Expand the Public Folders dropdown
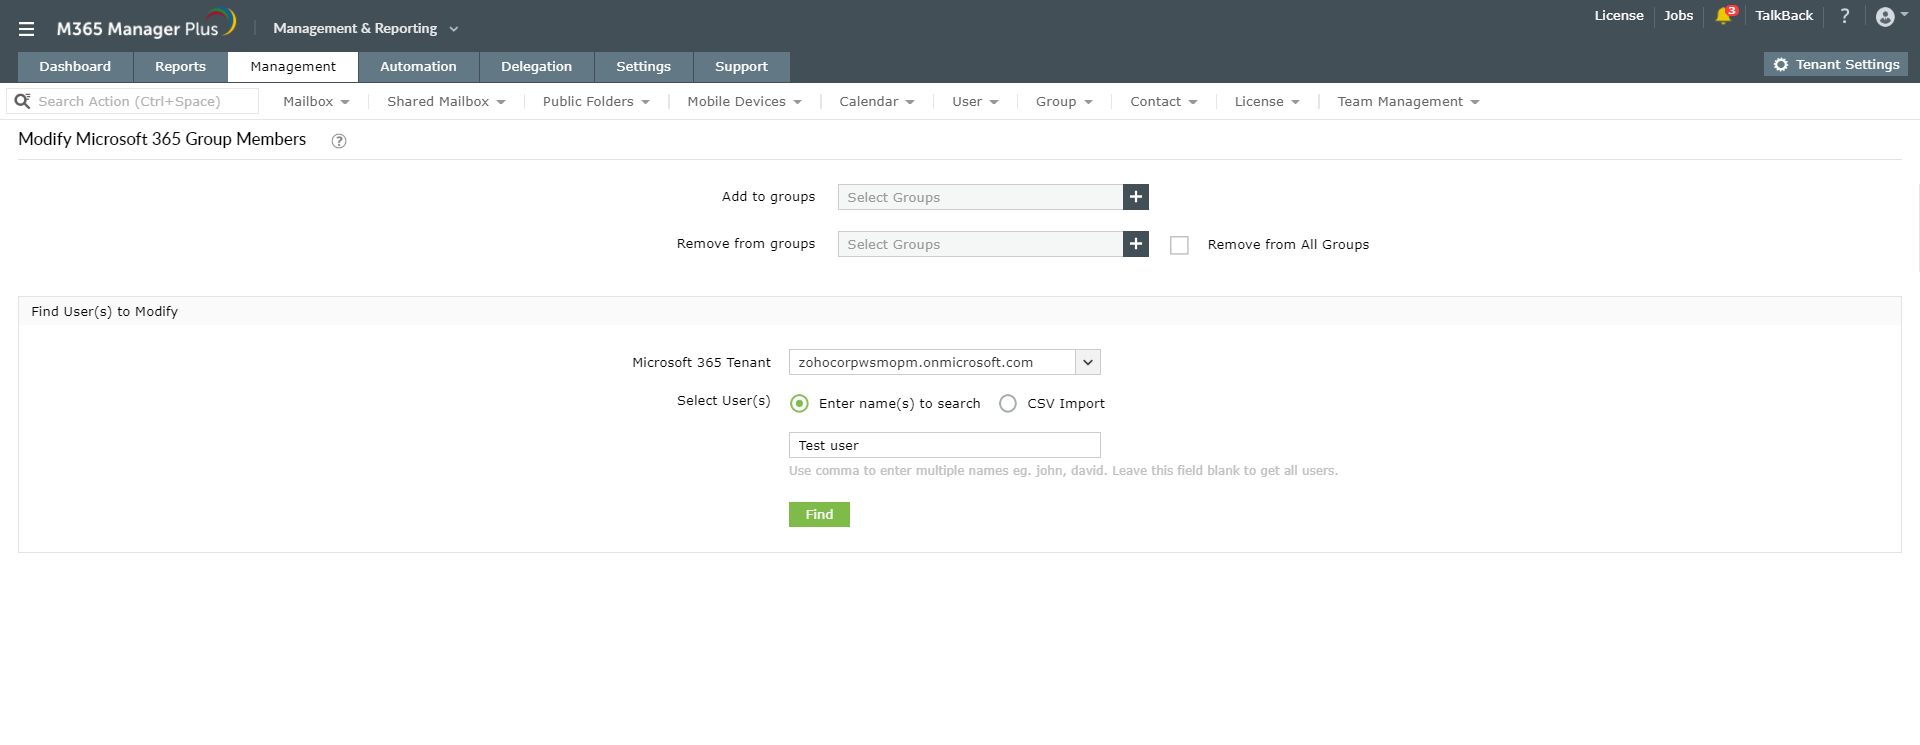Image resolution: width=1920 pixels, height=745 pixels. pyautogui.click(x=596, y=101)
